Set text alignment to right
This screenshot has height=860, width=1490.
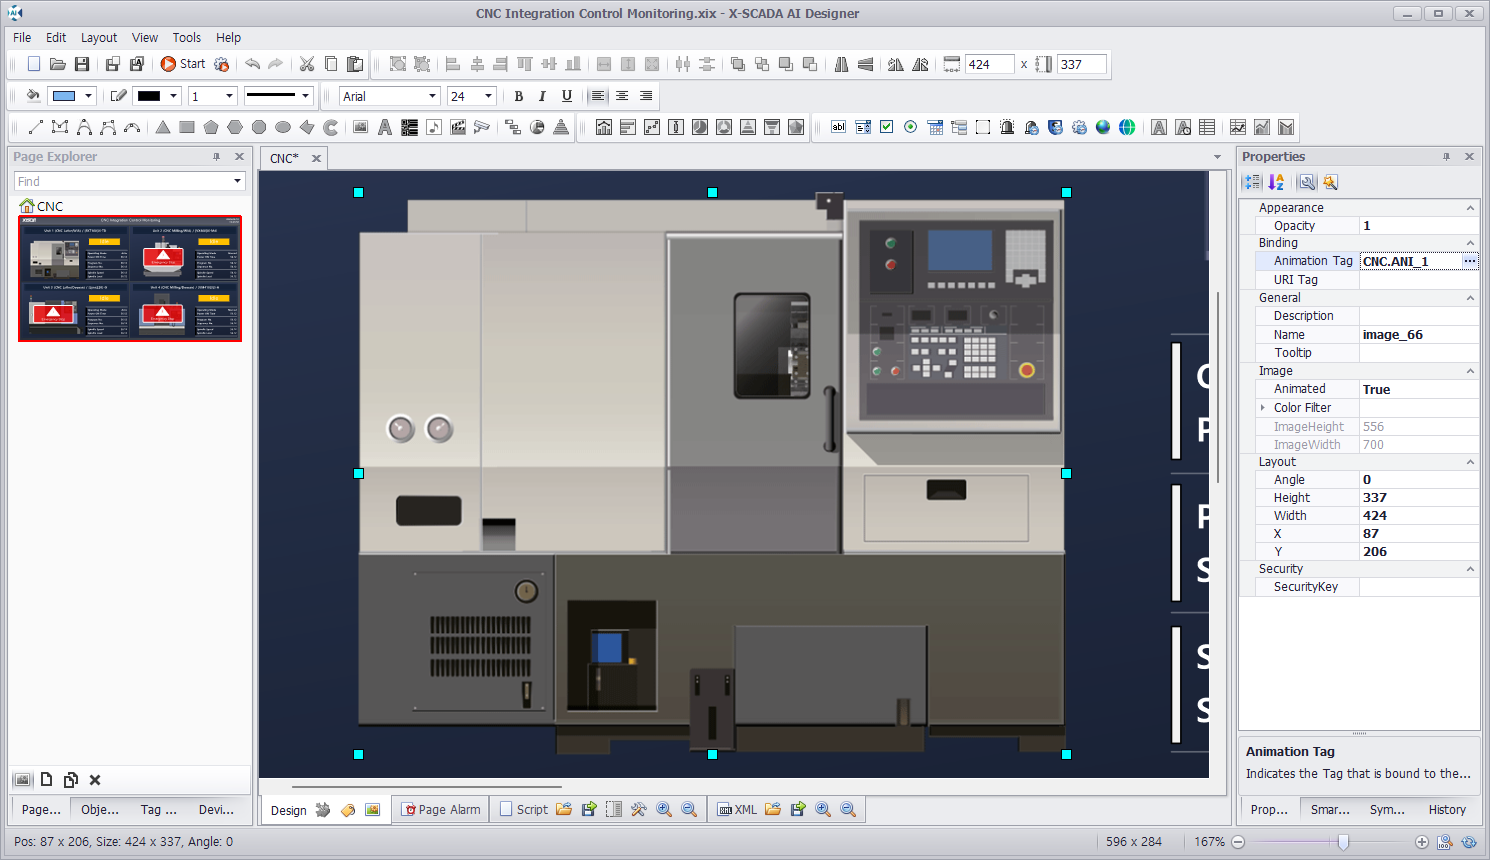click(x=646, y=96)
